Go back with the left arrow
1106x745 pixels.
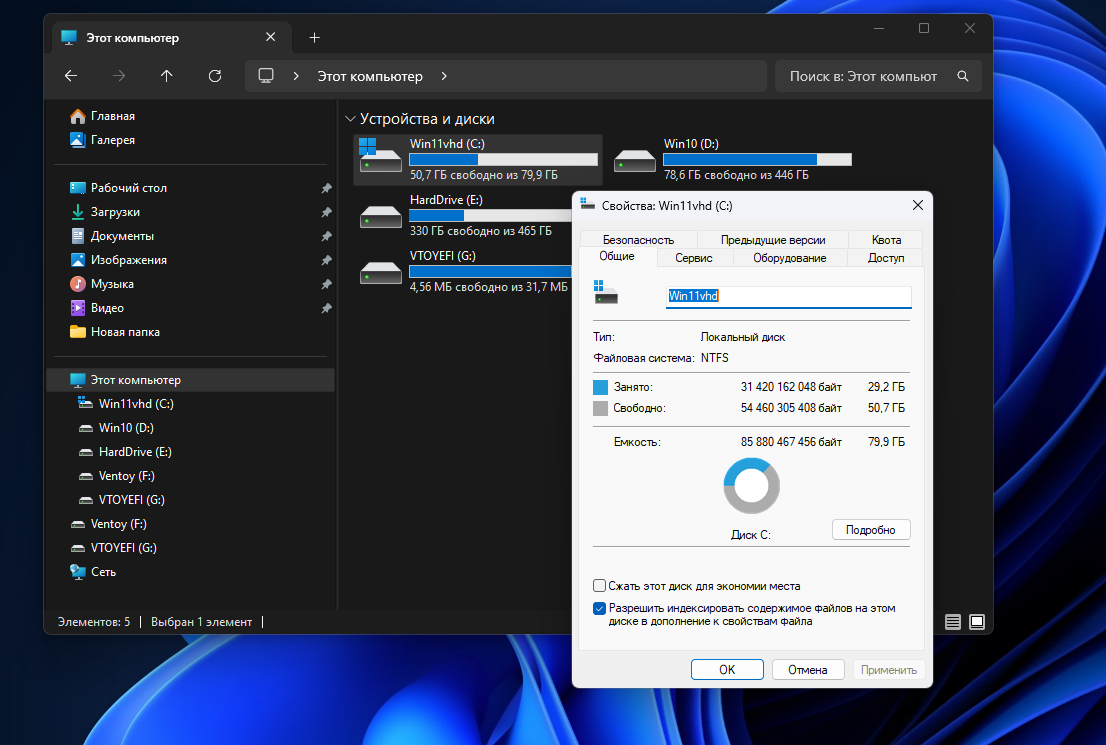point(71,75)
